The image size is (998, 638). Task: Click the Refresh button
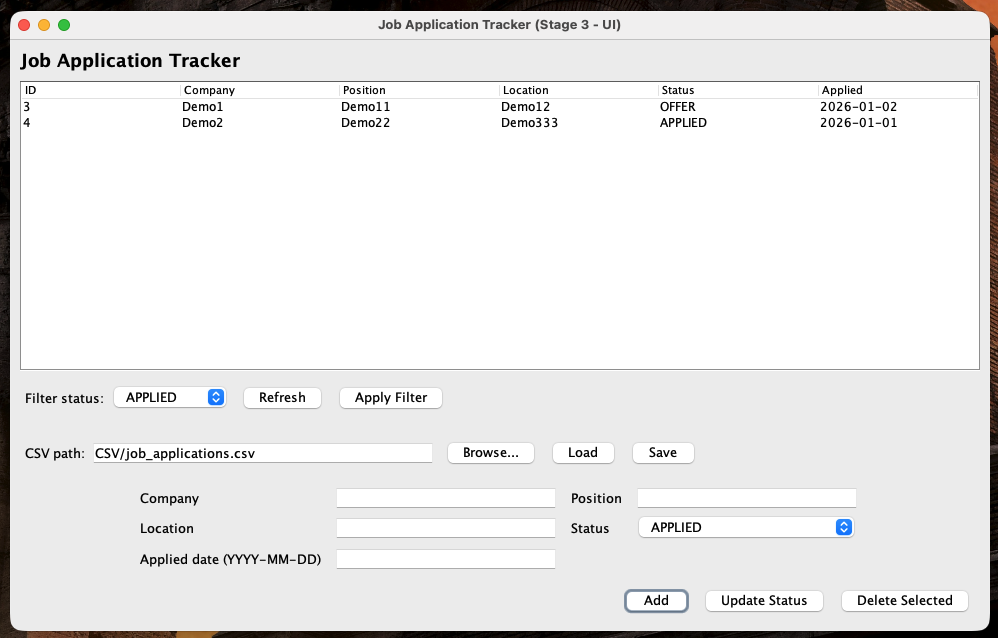[x=282, y=397]
